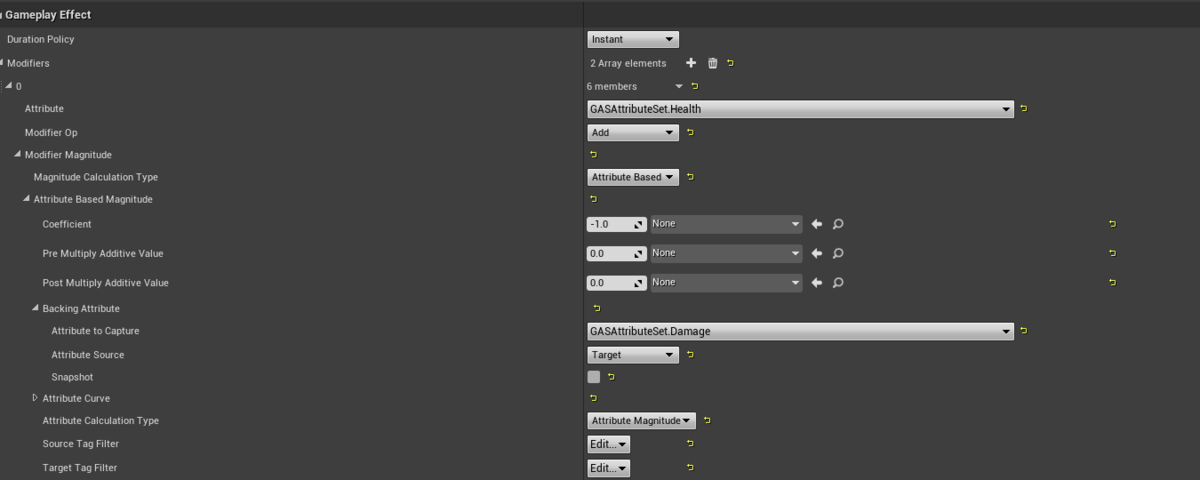Open Attribute Calculation Type dropdown
The image size is (1200, 480).
641,421
